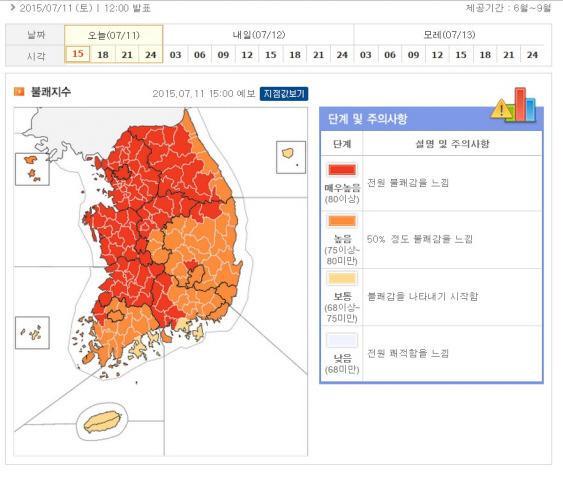
Task: Select 07/13 09:00 time slot
Action: [414, 55]
